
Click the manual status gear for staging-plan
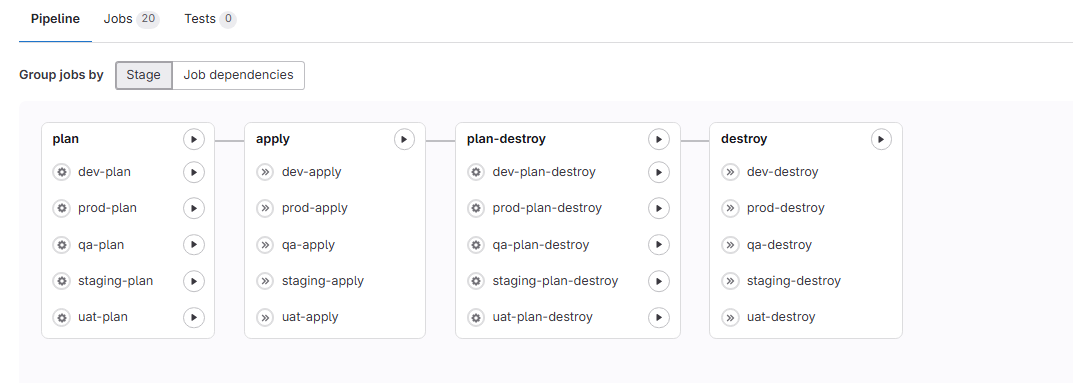click(62, 281)
